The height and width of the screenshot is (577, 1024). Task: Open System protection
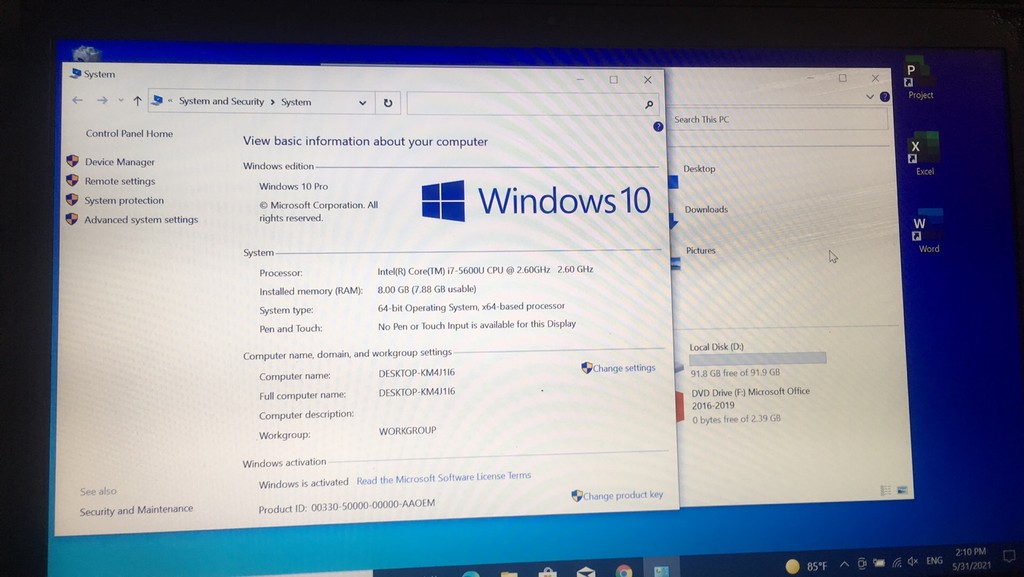coord(123,200)
